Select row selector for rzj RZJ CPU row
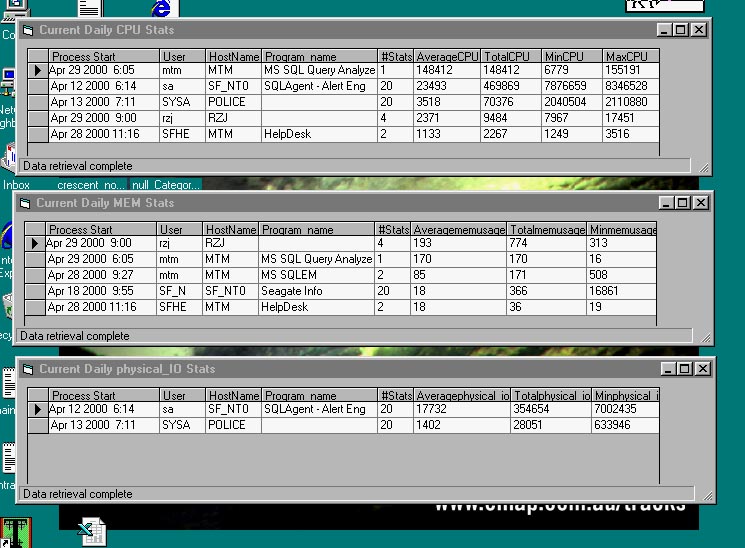The width and height of the screenshot is (745, 548). pos(38,118)
